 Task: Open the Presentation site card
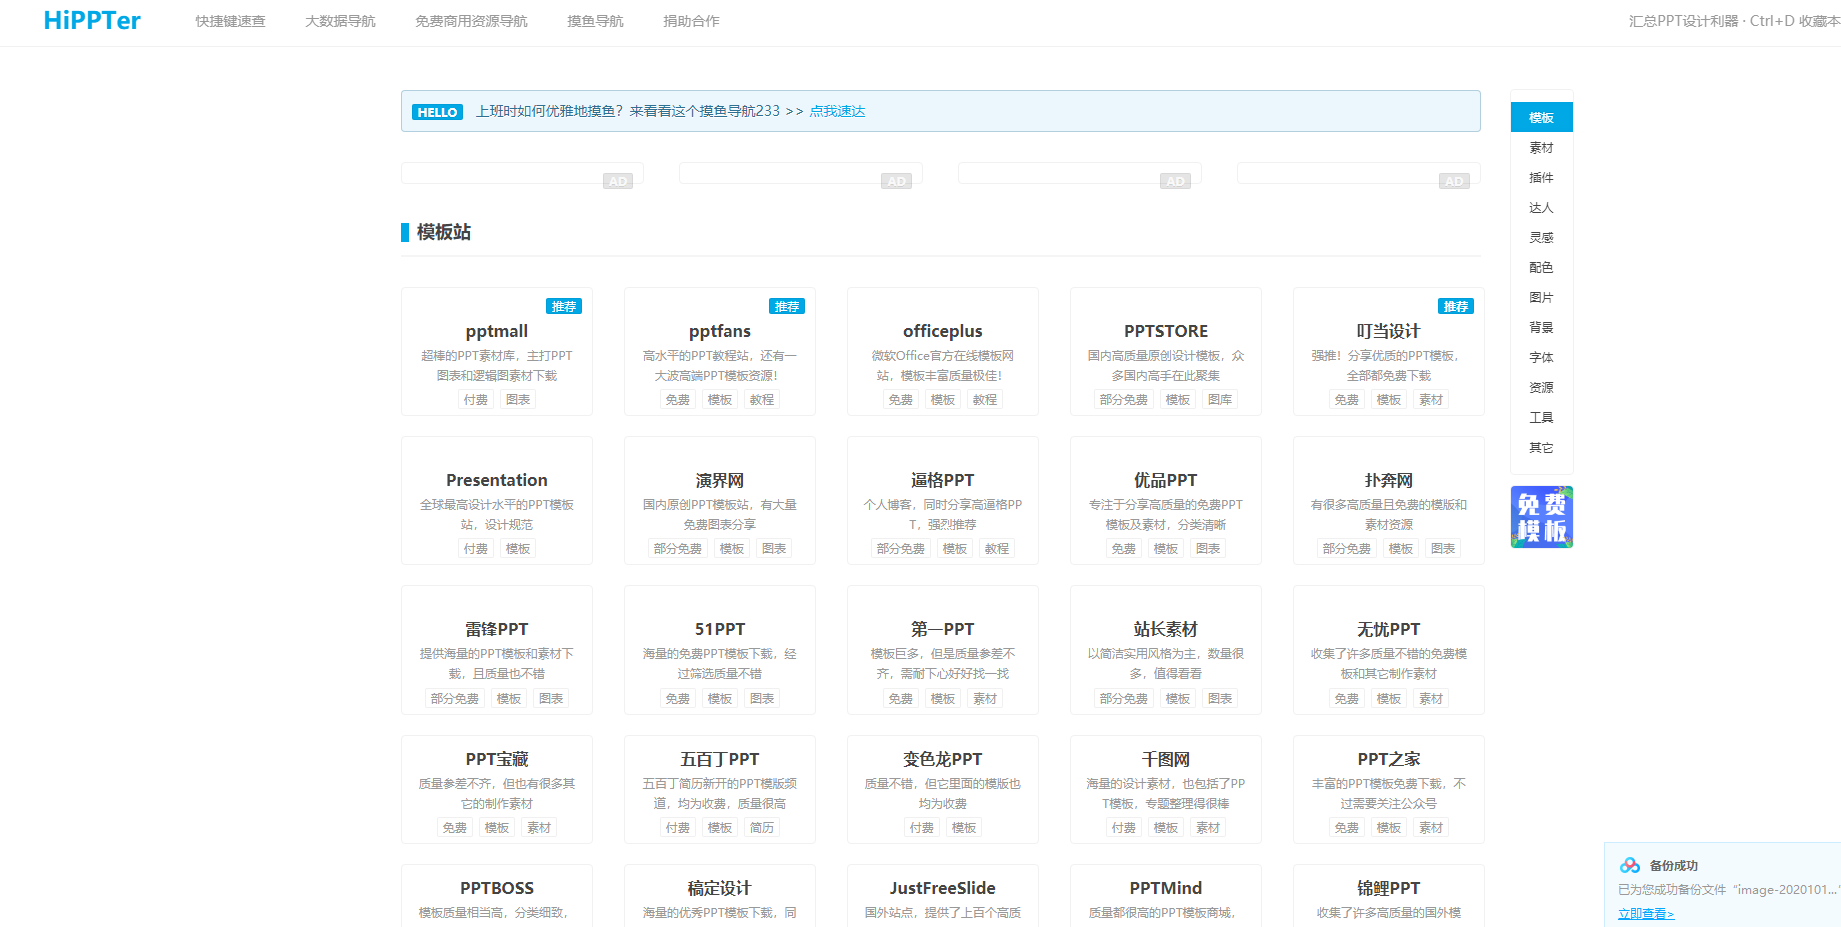[497, 500]
